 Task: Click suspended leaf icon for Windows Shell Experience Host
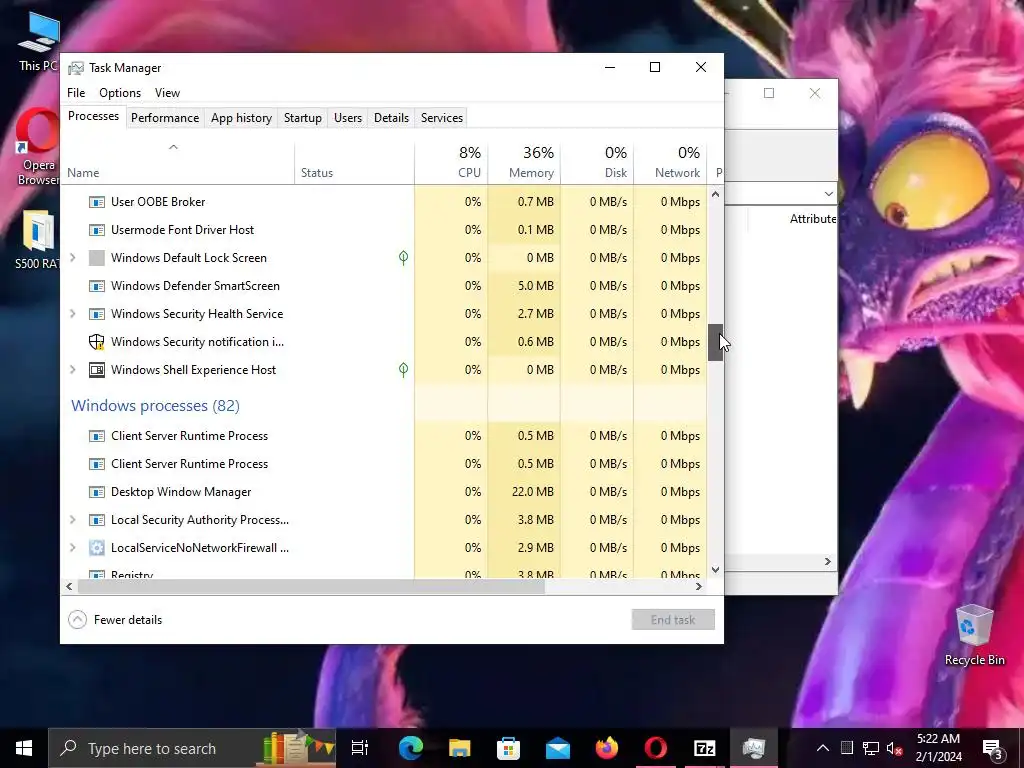pos(404,370)
